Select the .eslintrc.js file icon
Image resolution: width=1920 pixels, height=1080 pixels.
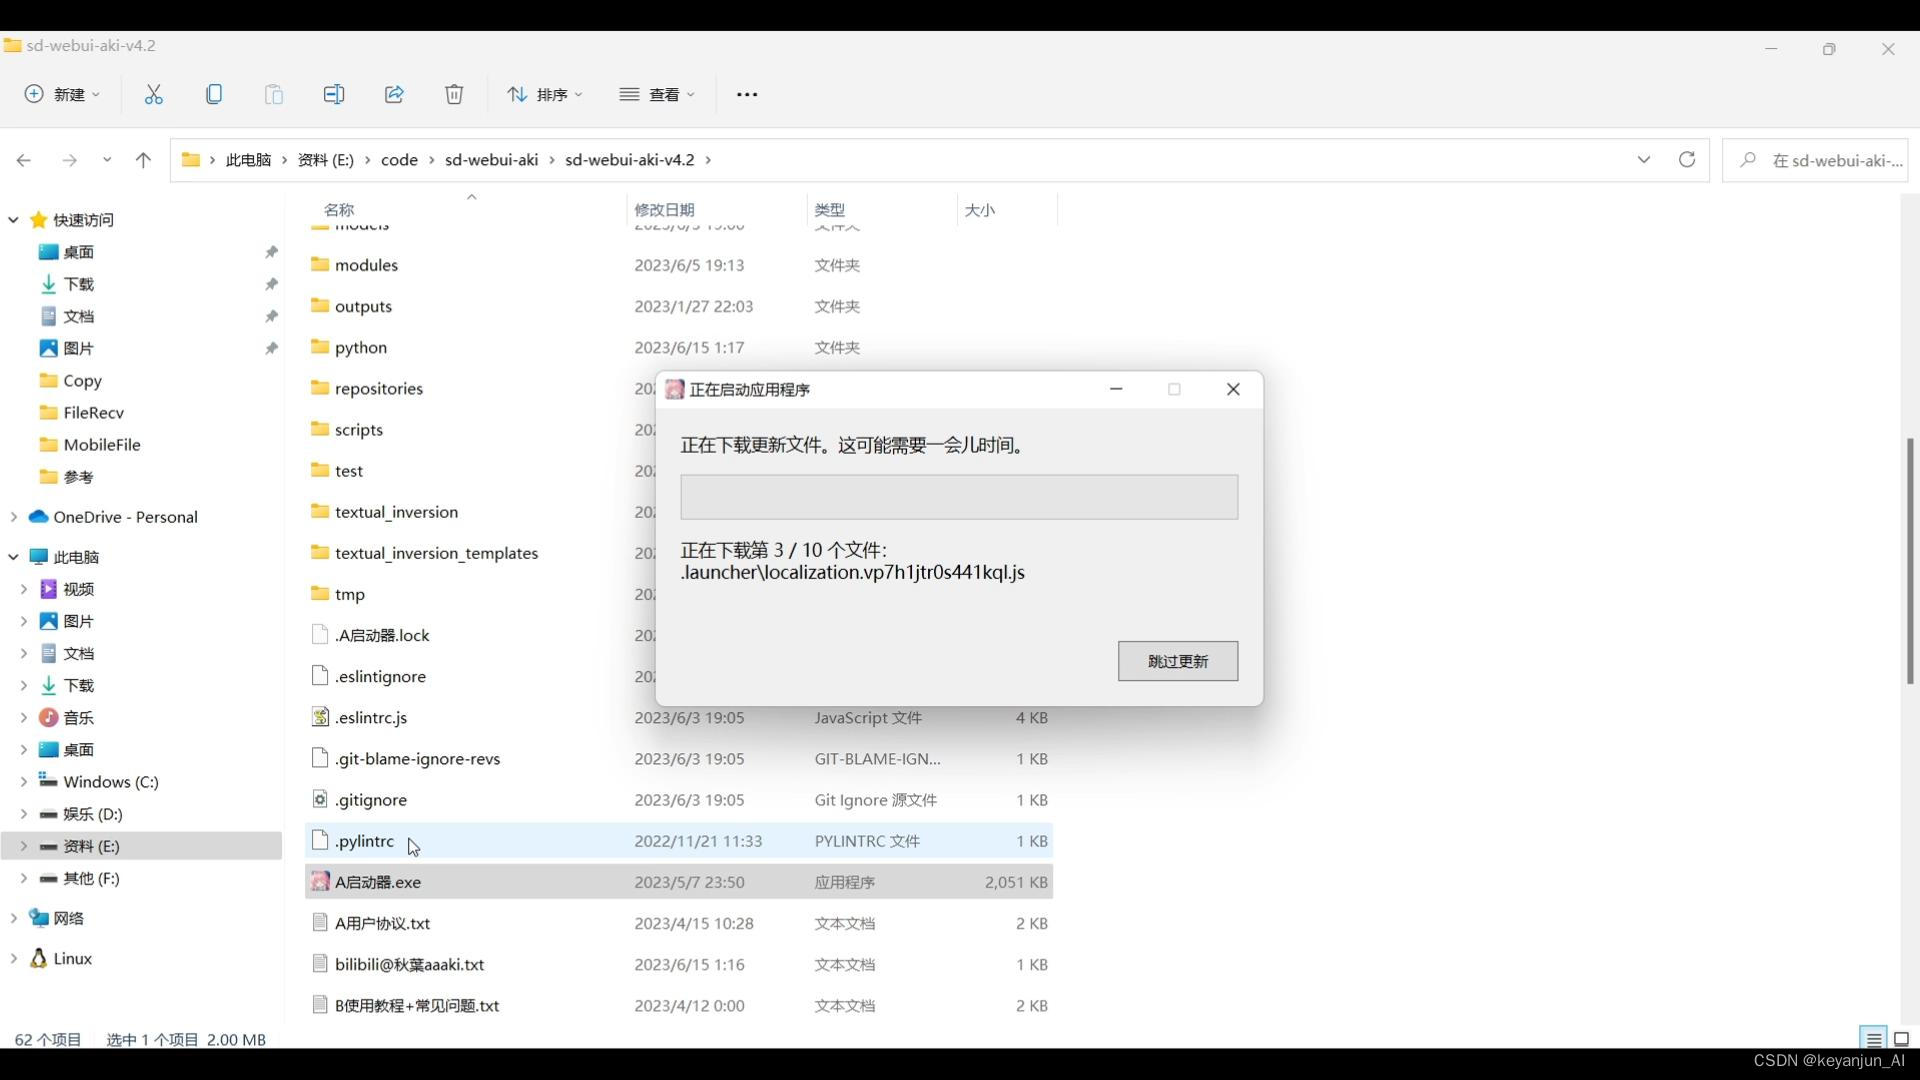320,717
